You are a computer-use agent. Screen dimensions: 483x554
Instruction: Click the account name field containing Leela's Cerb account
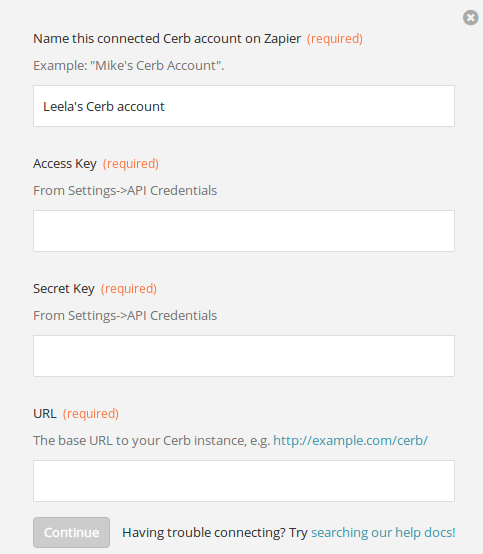pos(244,106)
